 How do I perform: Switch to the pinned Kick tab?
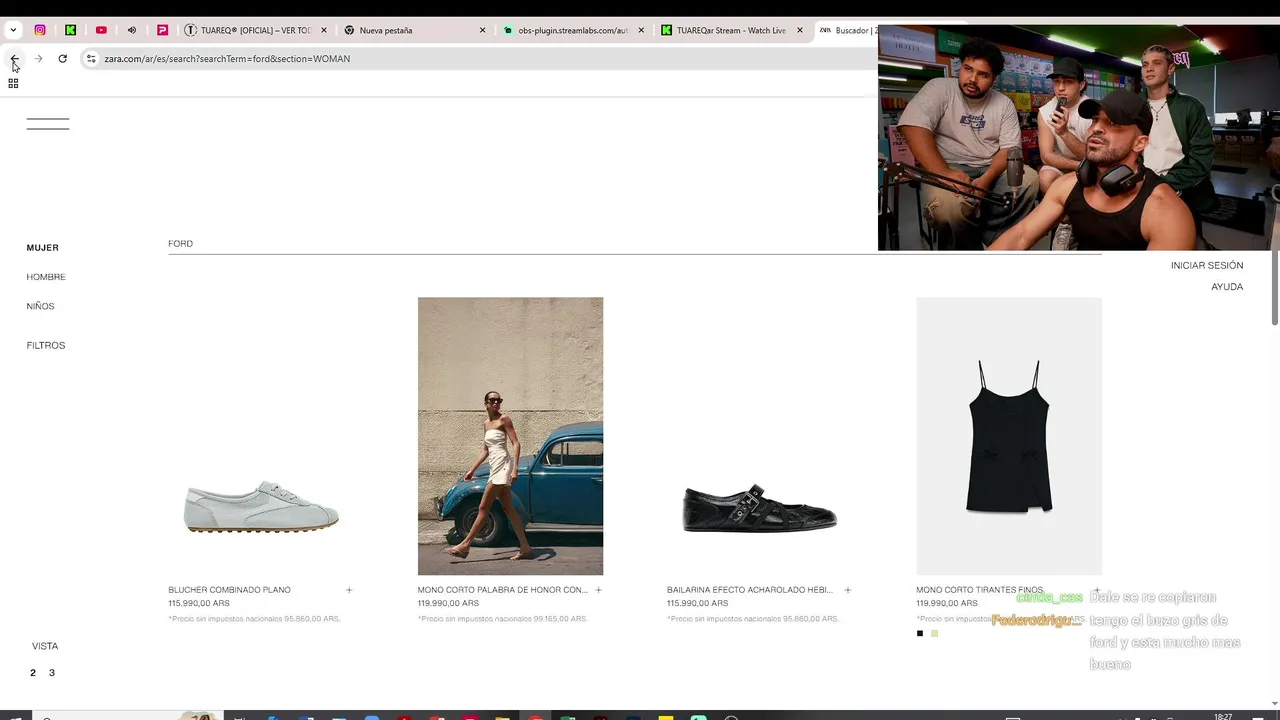point(70,30)
